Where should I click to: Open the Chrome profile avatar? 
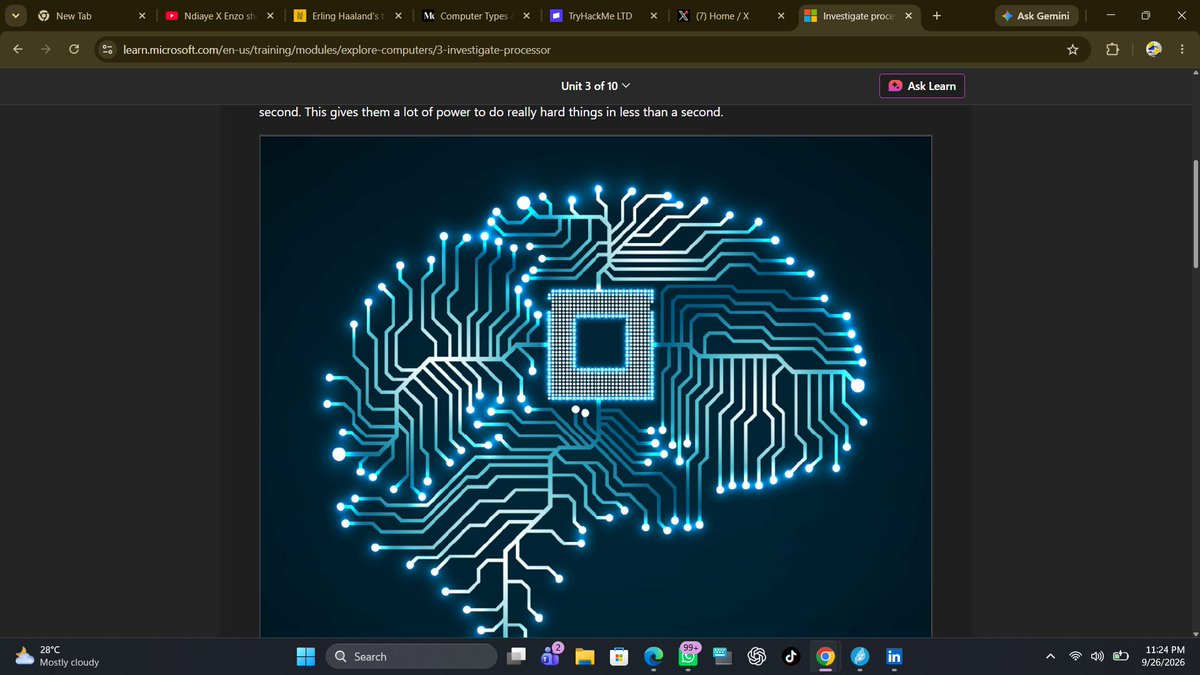coord(1152,49)
